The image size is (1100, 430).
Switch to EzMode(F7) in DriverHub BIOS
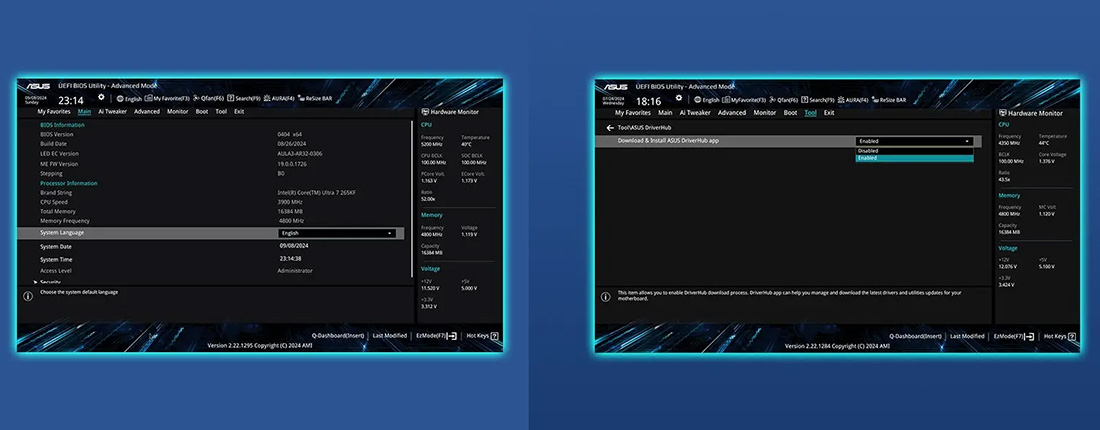tap(1014, 337)
